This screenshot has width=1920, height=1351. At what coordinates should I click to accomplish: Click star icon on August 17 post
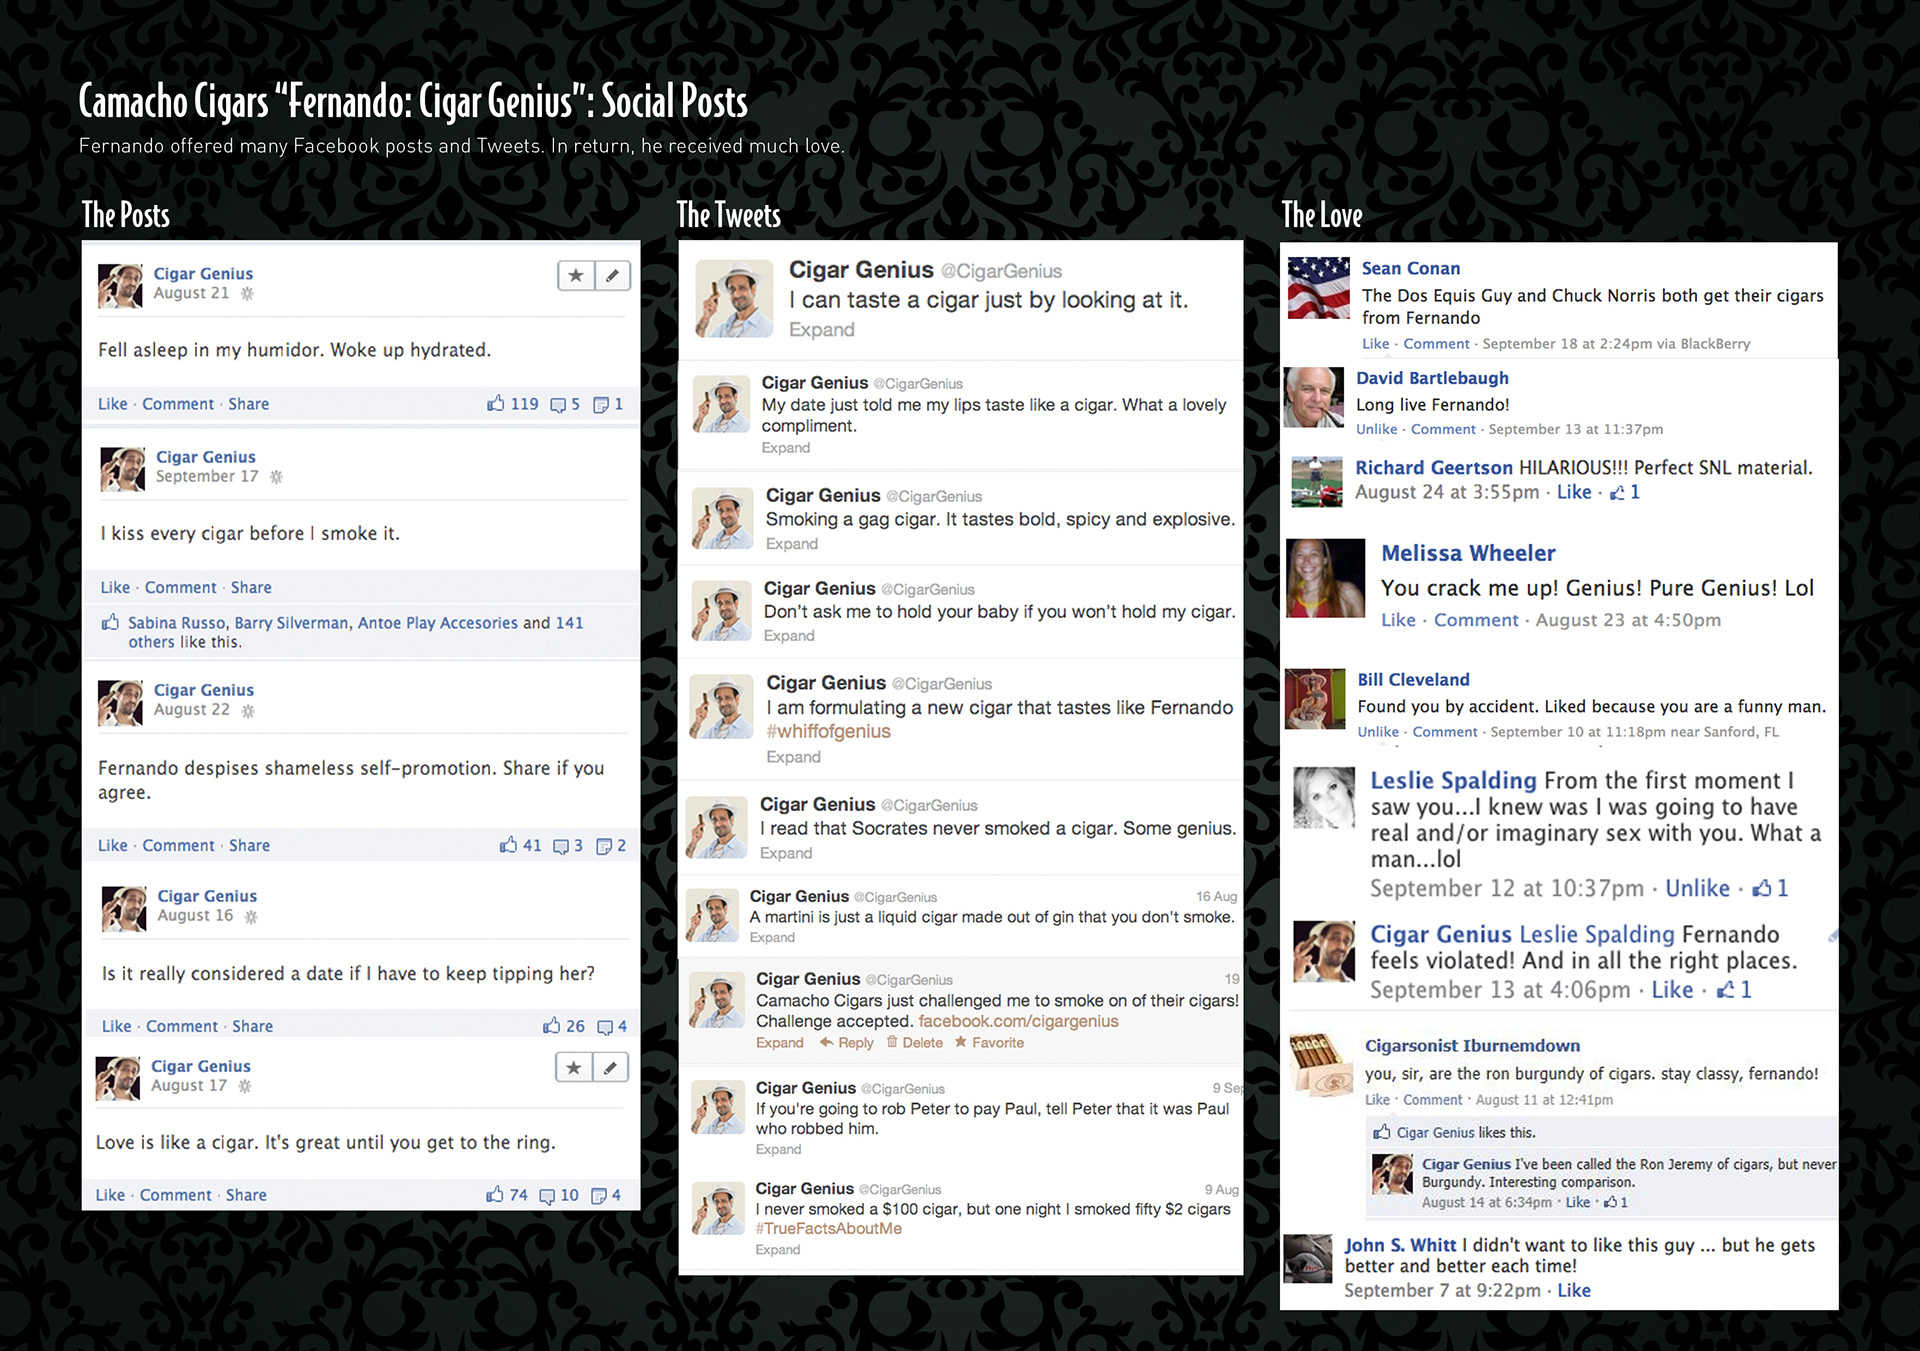tap(574, 1067)
